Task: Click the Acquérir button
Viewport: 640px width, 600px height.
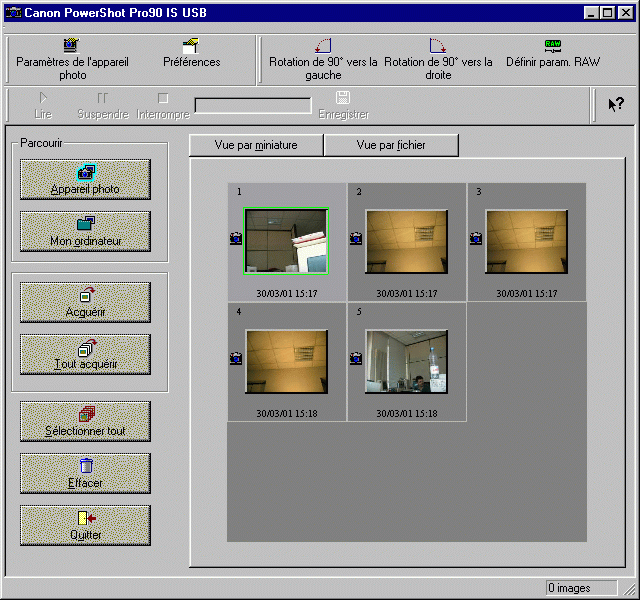Action: point(85,302)
